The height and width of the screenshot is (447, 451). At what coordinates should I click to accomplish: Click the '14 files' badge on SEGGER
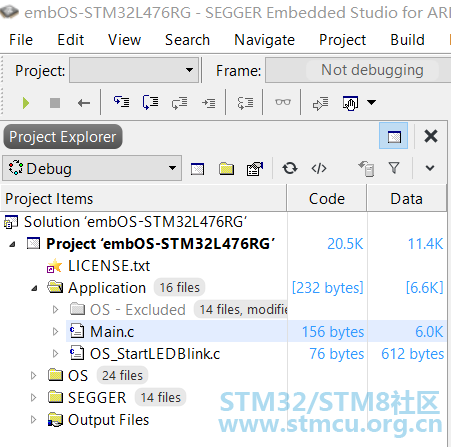pyautogui.click(x=160, y=397)
